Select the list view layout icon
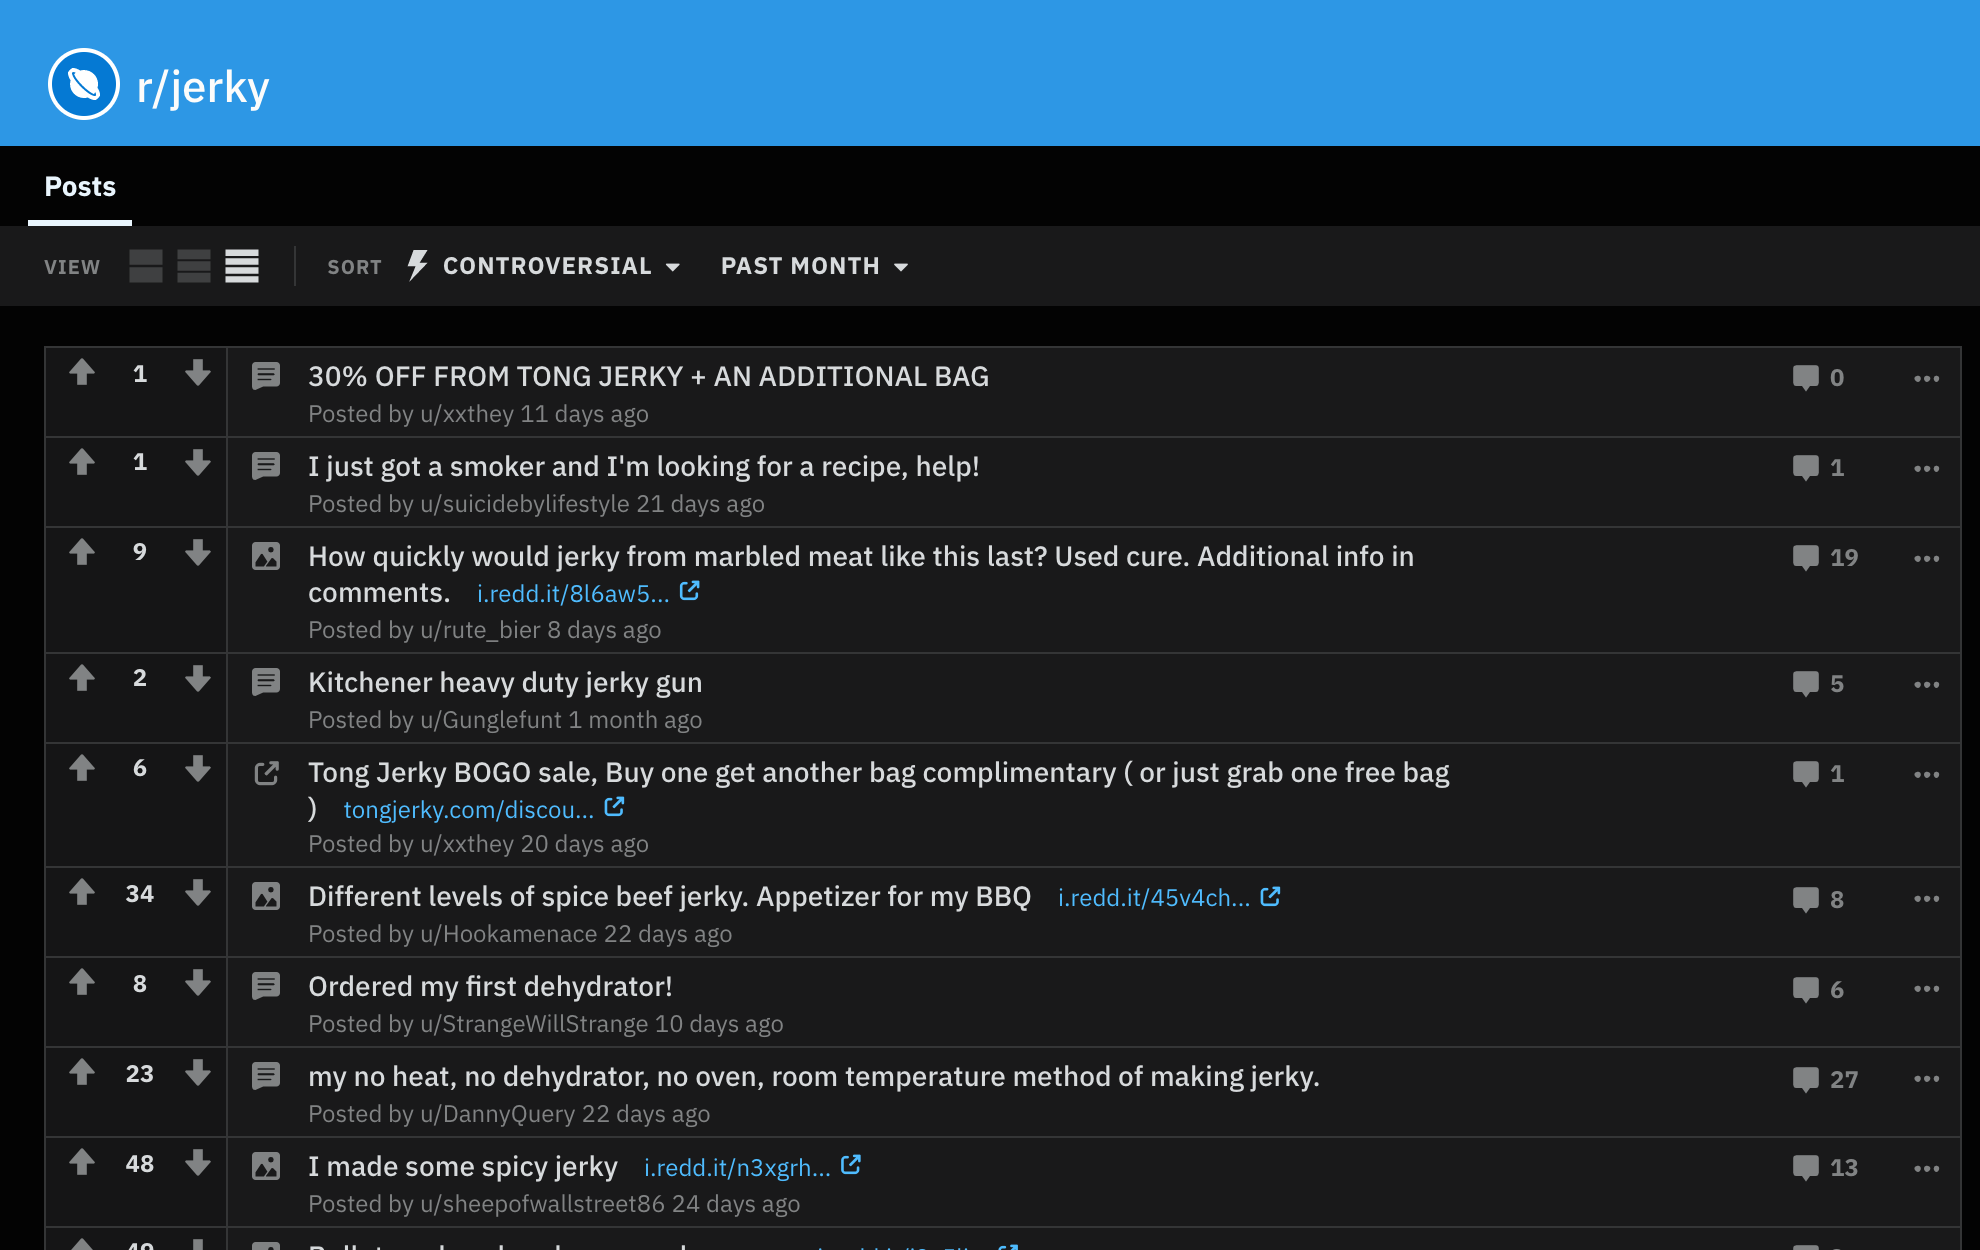The height and width of the screenshot is (1250, 1980). tap(242, 266)
